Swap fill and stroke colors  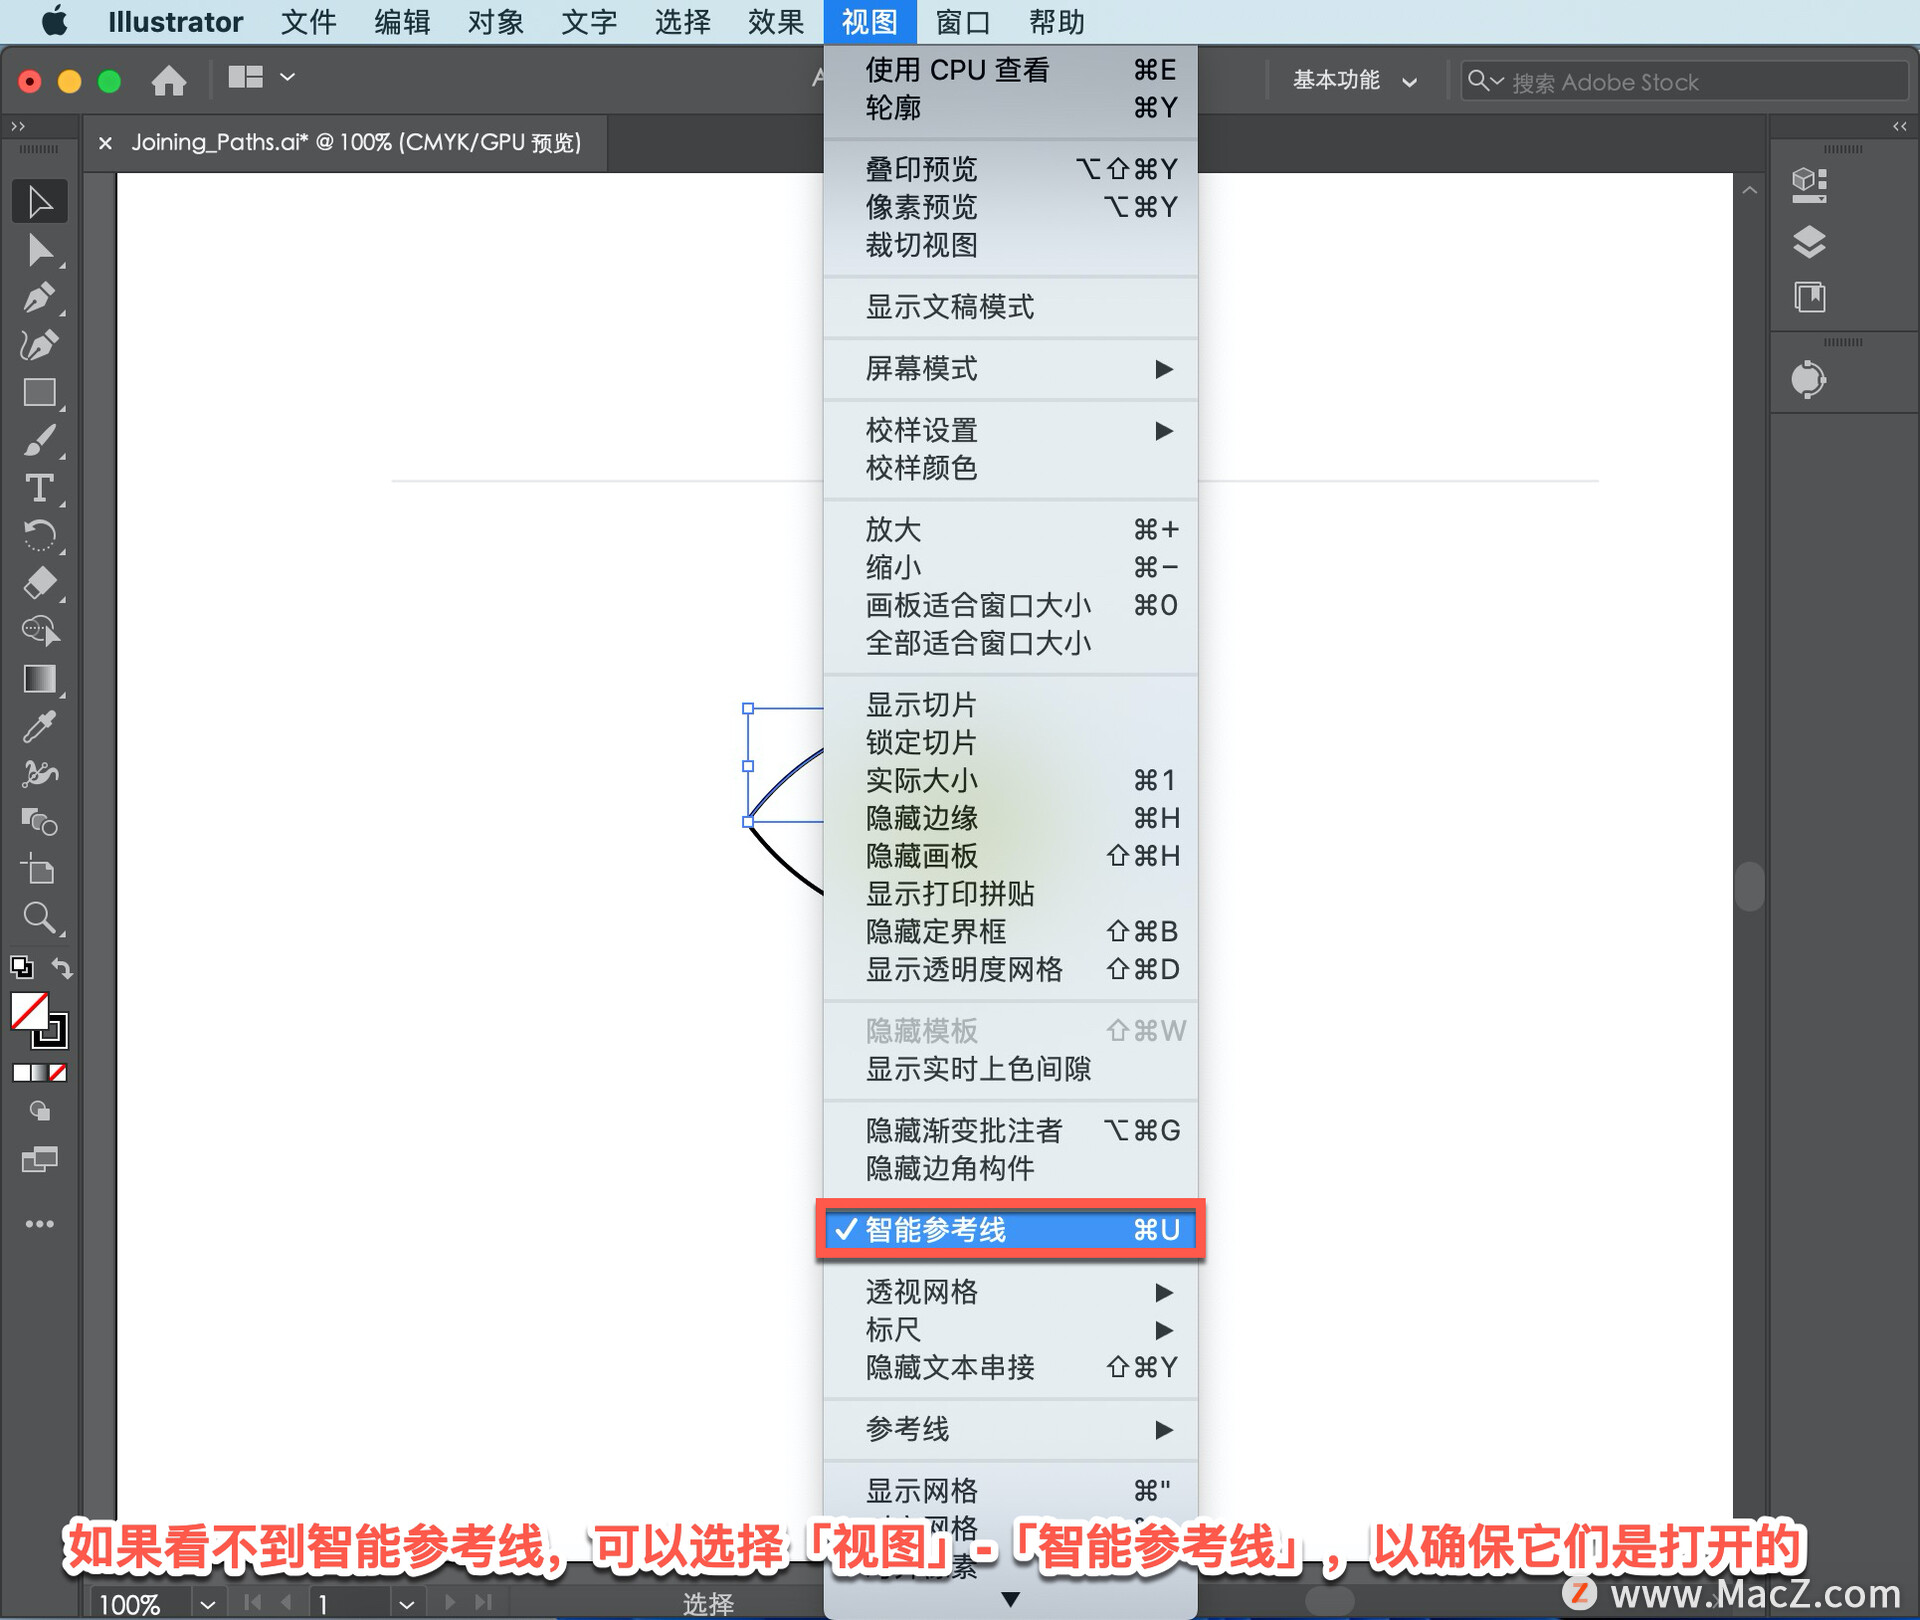point(63,968)
